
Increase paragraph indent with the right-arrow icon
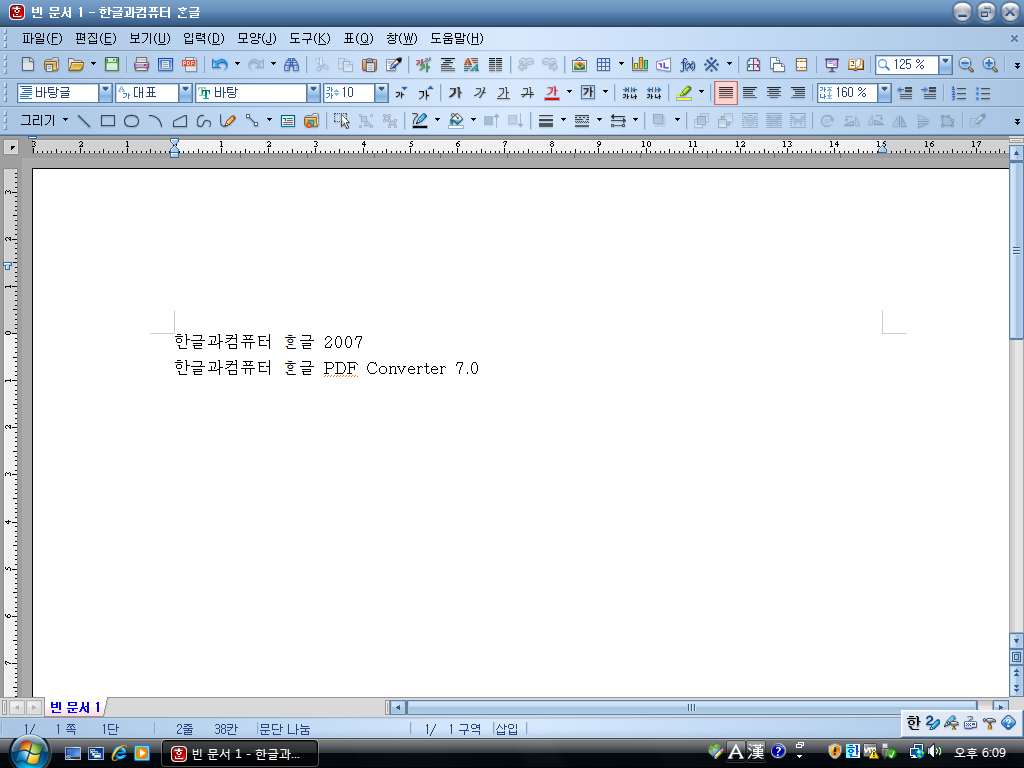point(929,93)
